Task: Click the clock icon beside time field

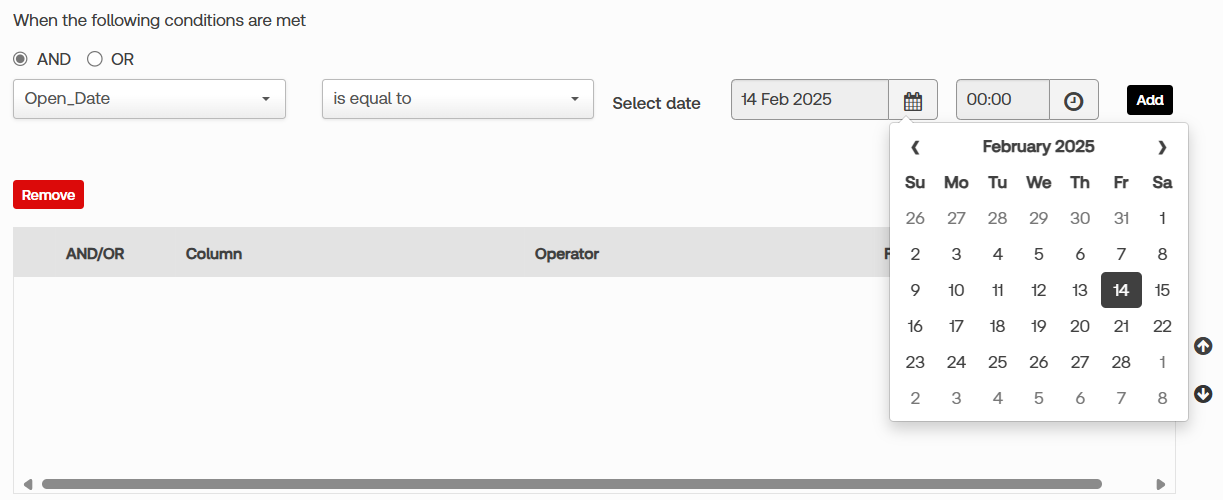Action: 1073,100
